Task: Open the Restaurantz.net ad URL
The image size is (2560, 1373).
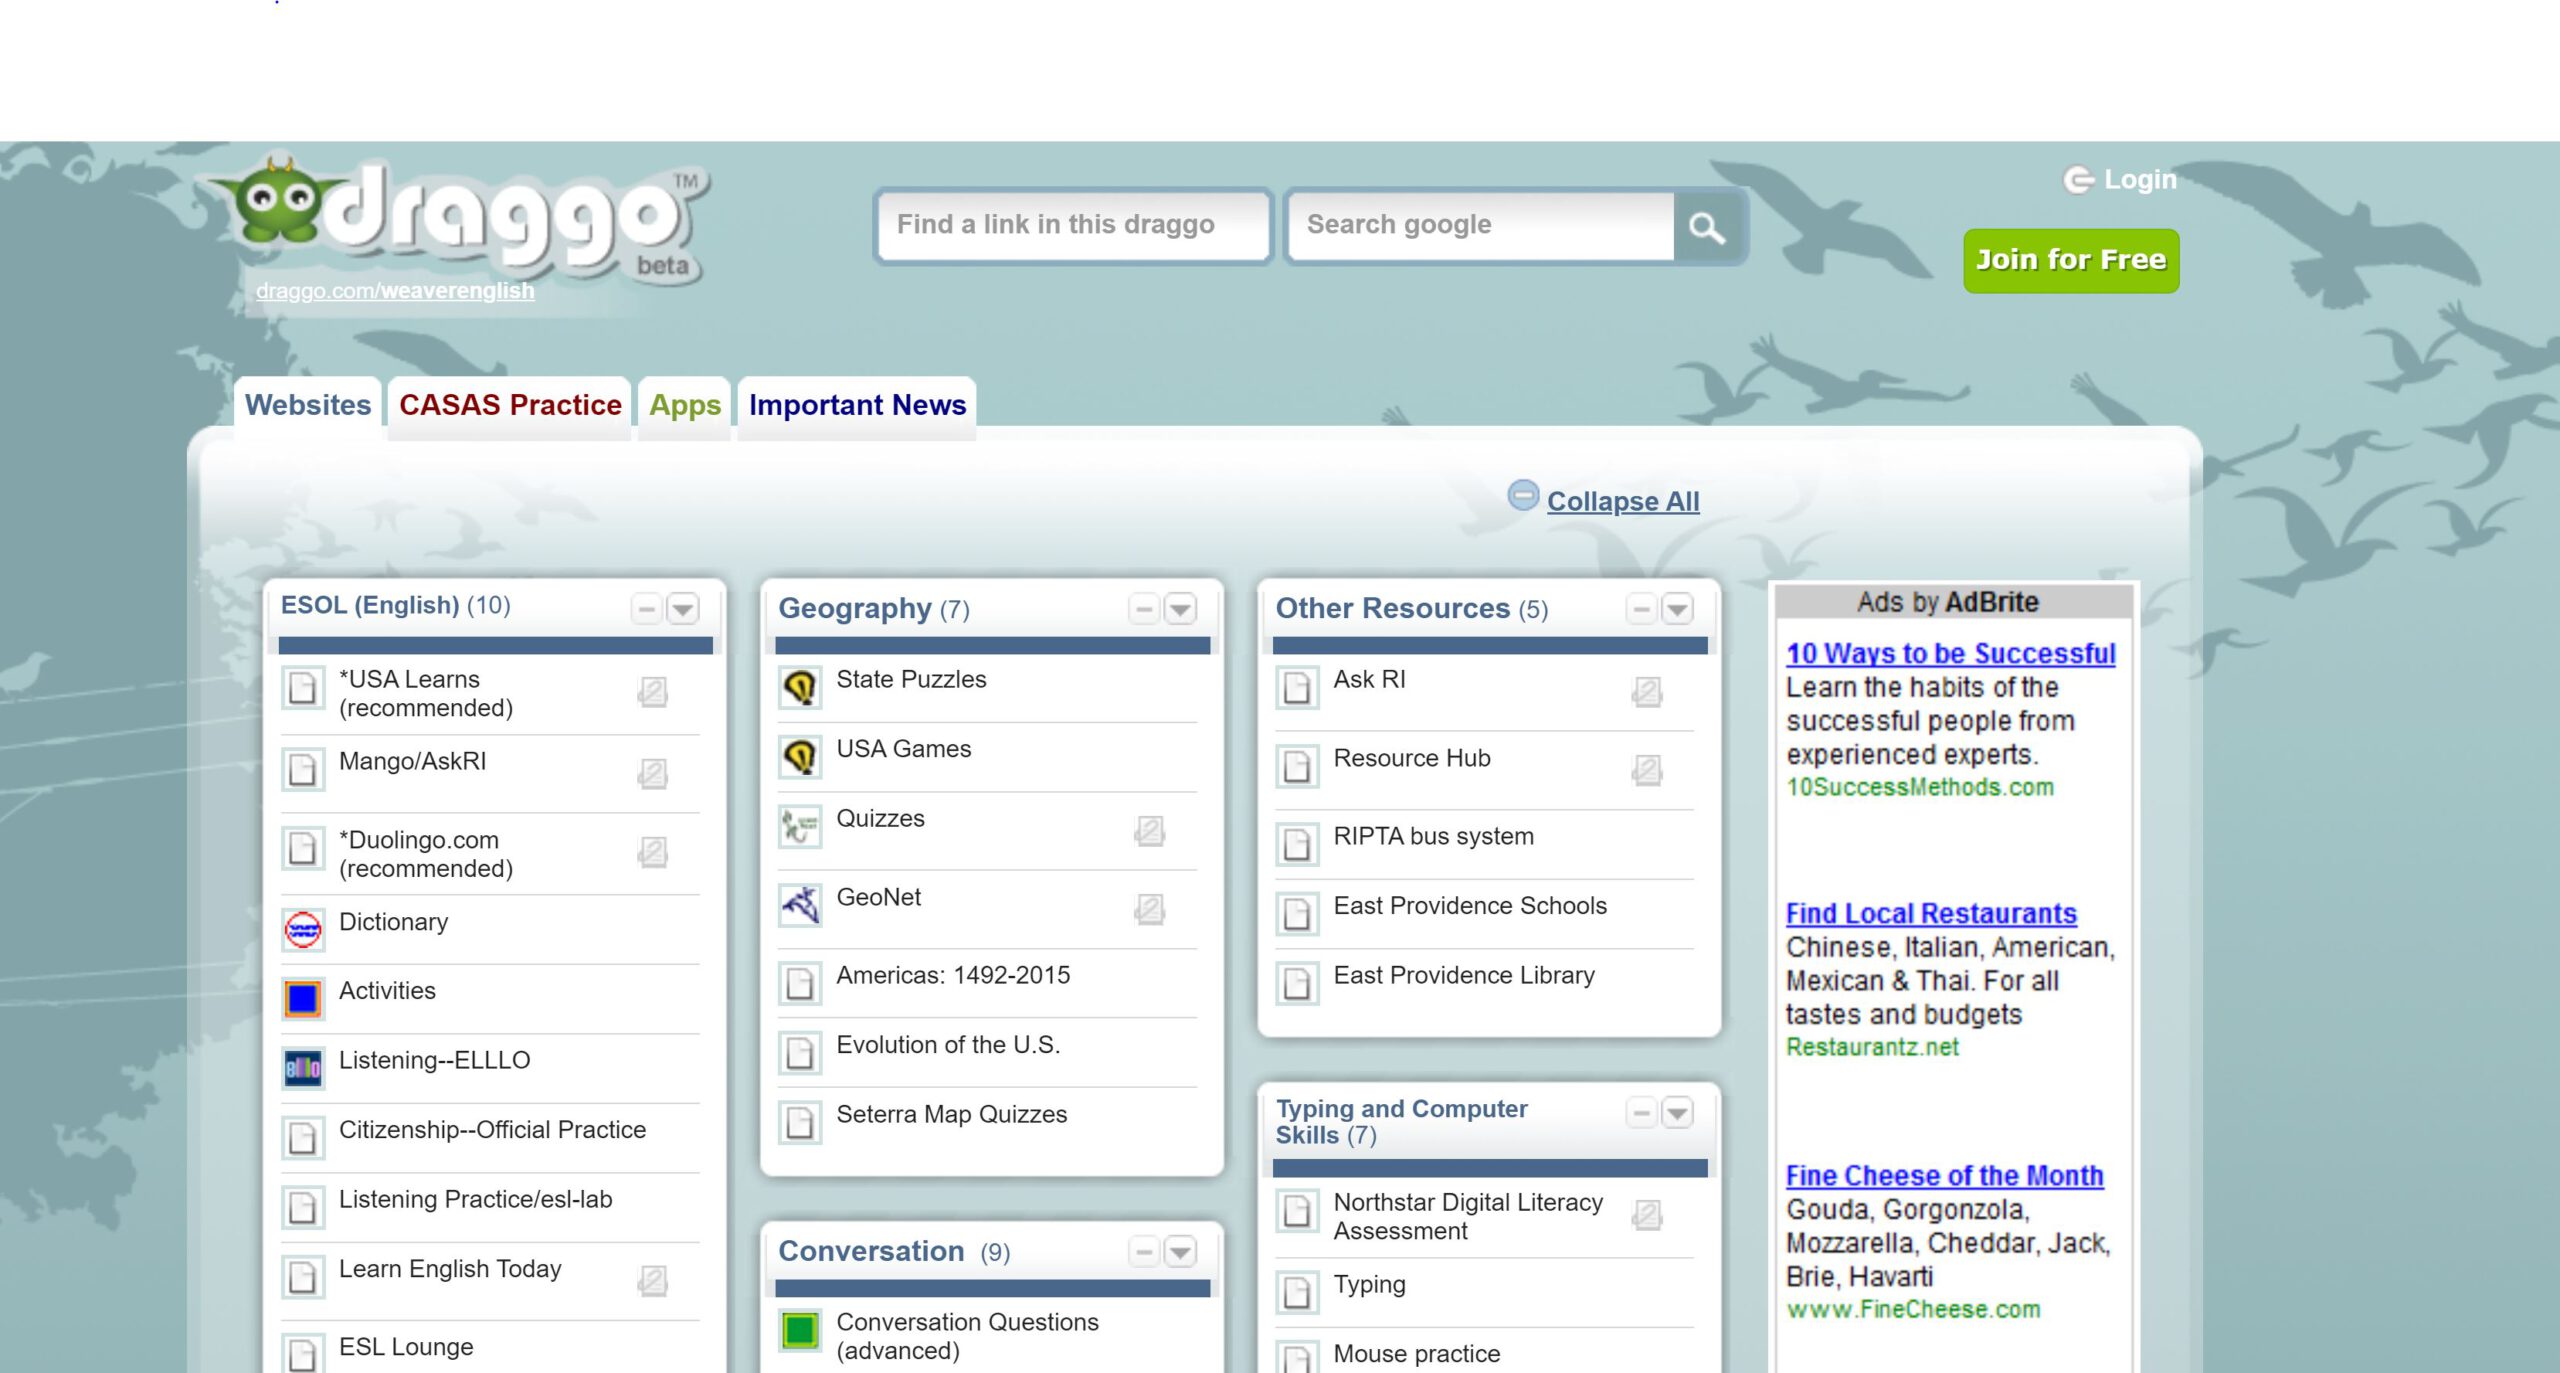Action: [x=1872, y=1047]
